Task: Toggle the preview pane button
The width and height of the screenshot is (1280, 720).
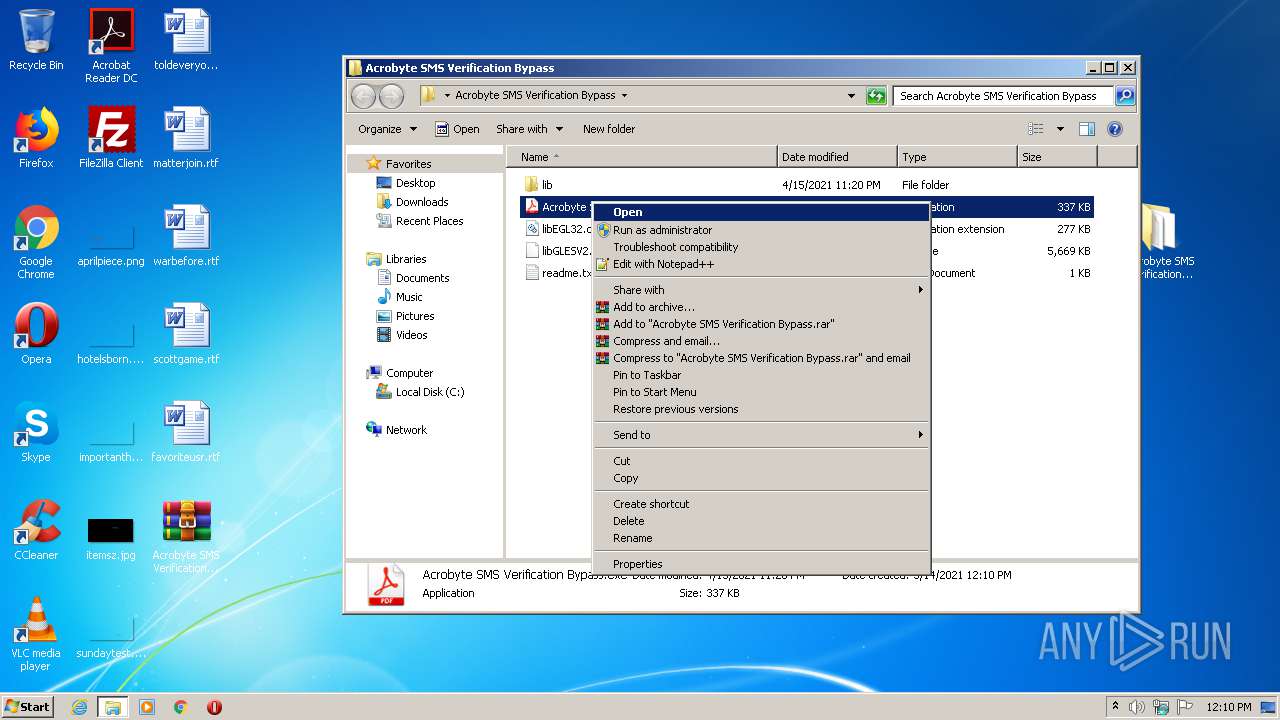Action: [1087, 129]
